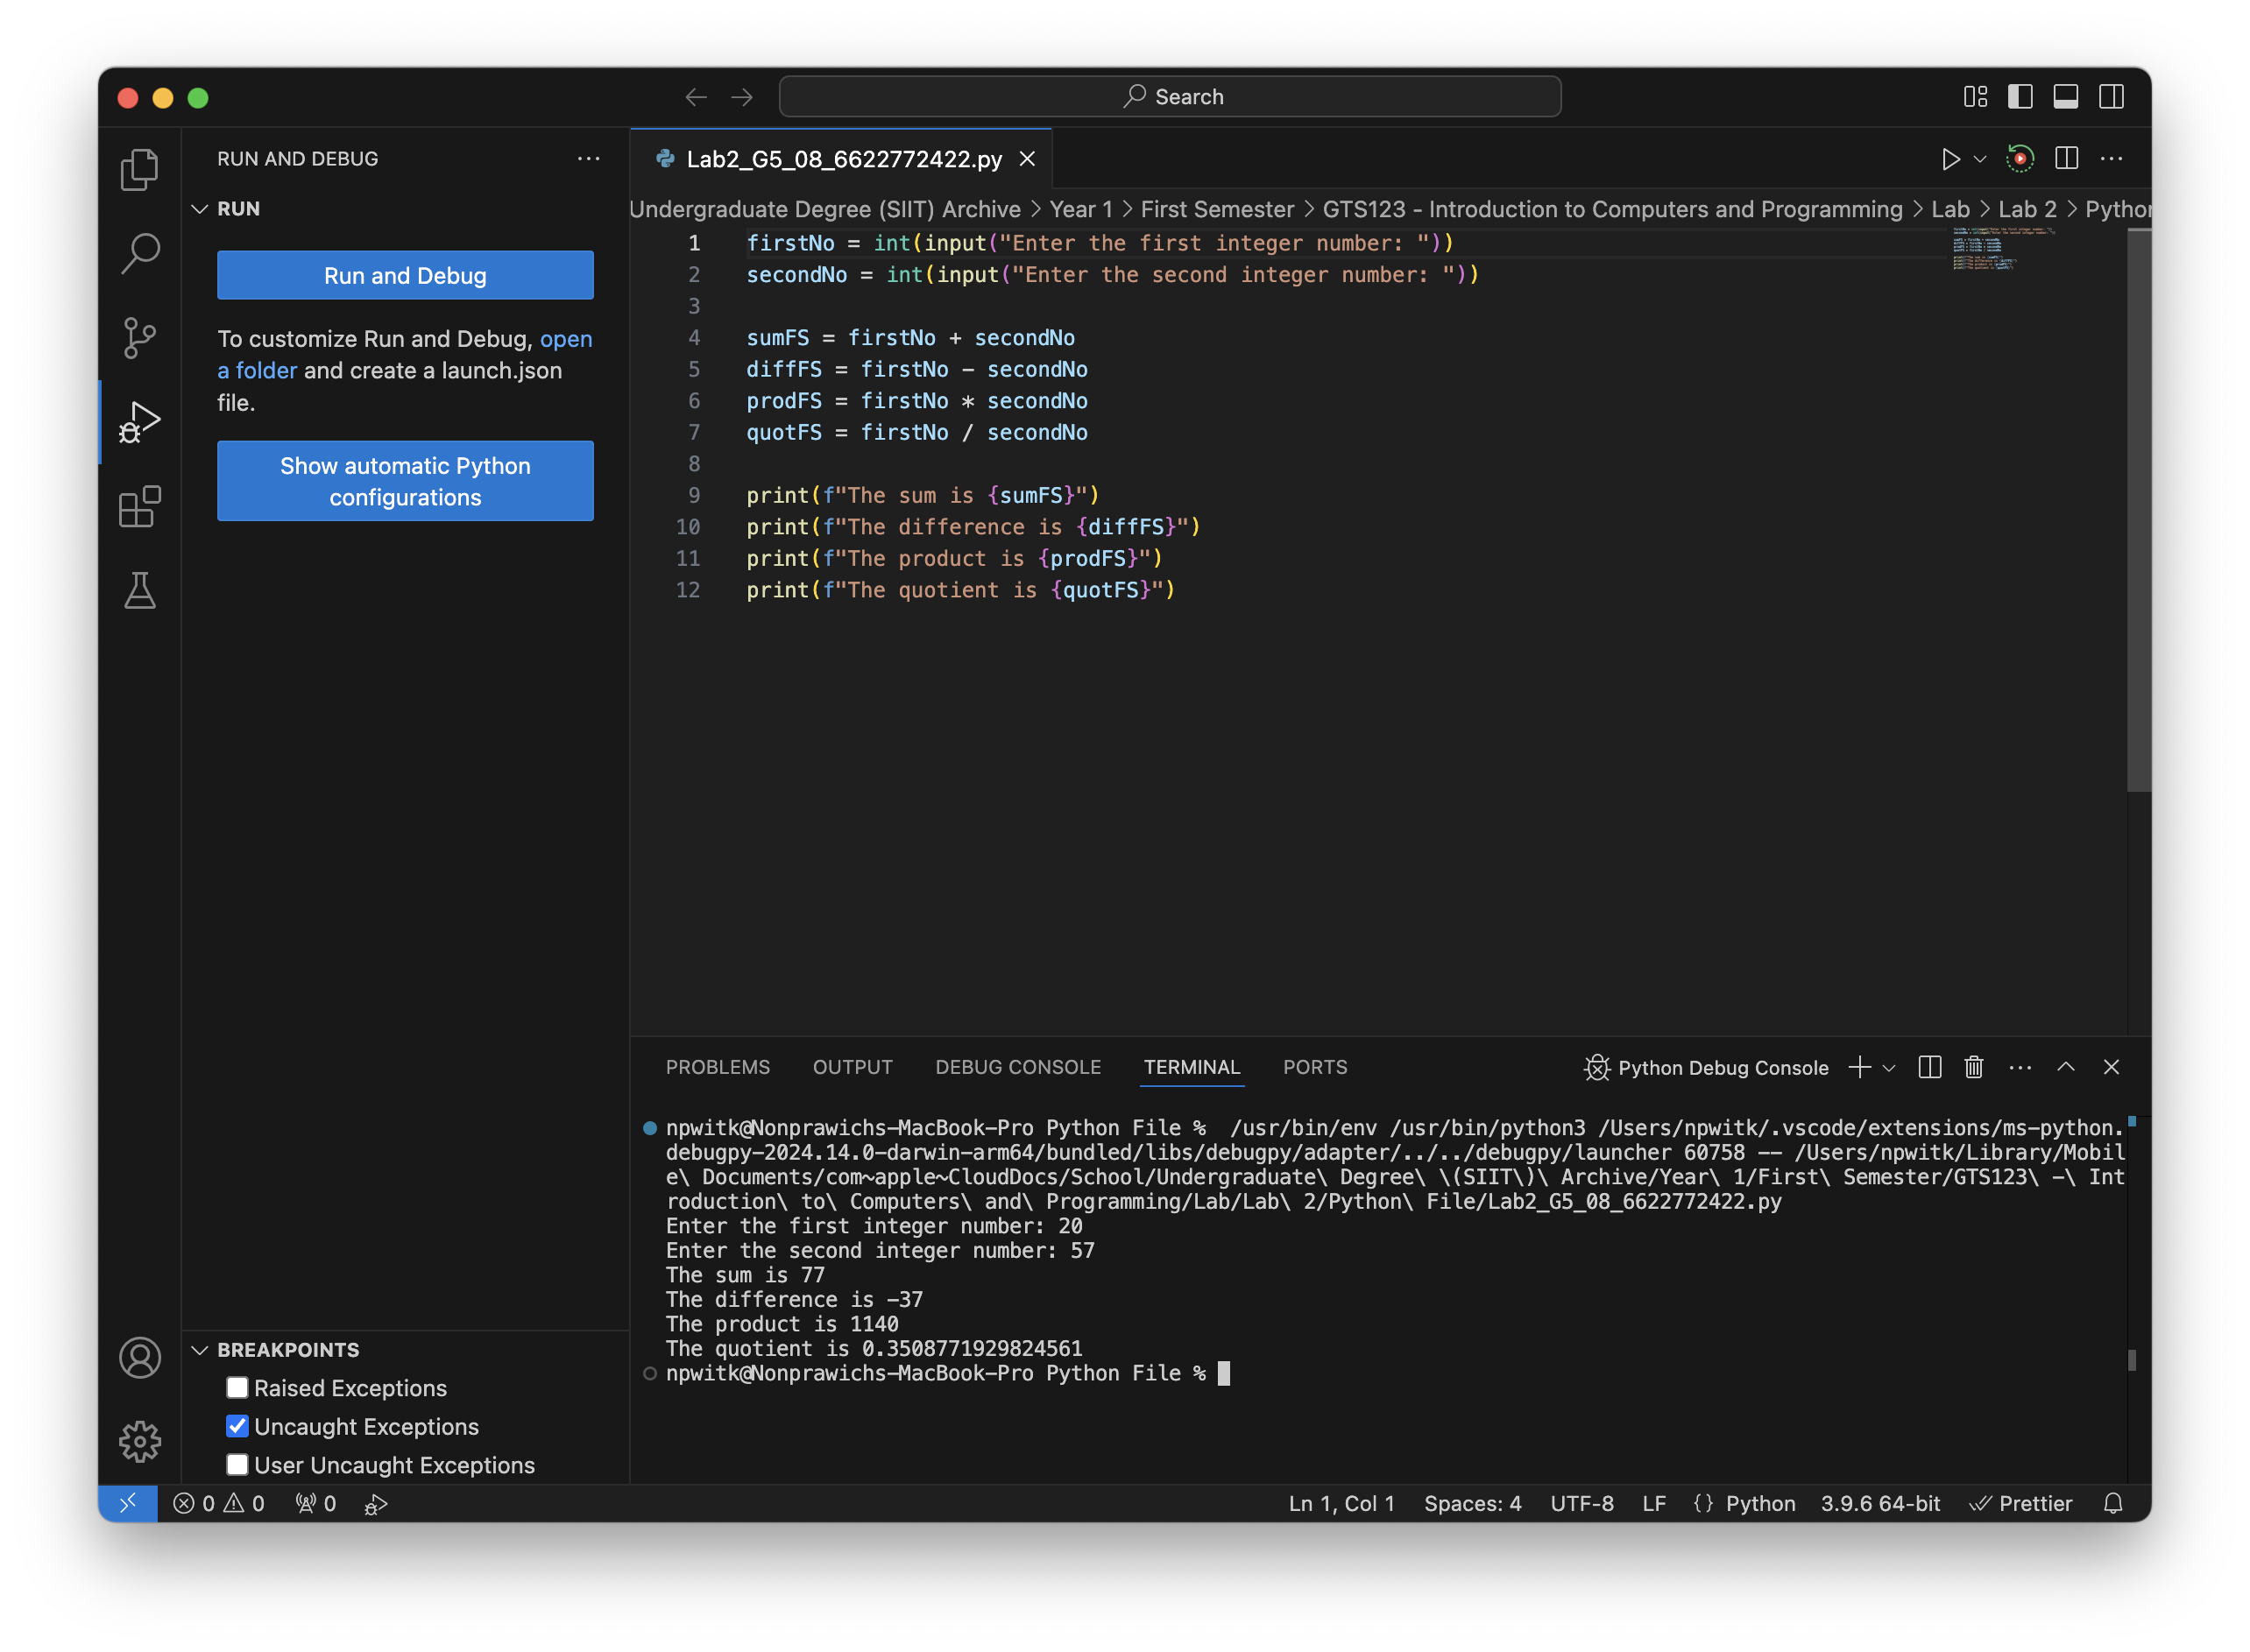Open the Explorer view in activity bar

click(139, 169)
